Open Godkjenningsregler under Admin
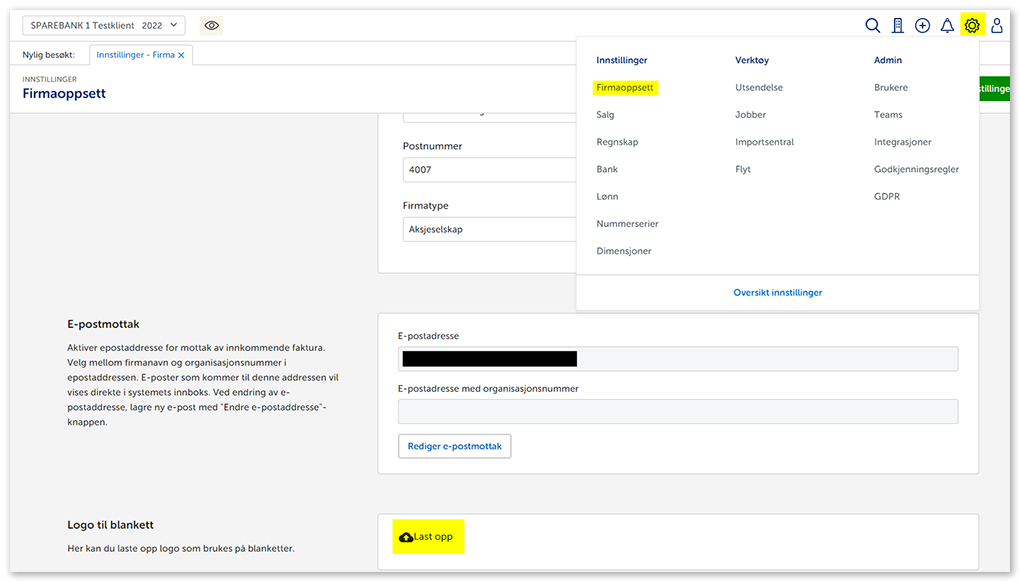This screenshot has height=582, width=1020. pos(916,170)
